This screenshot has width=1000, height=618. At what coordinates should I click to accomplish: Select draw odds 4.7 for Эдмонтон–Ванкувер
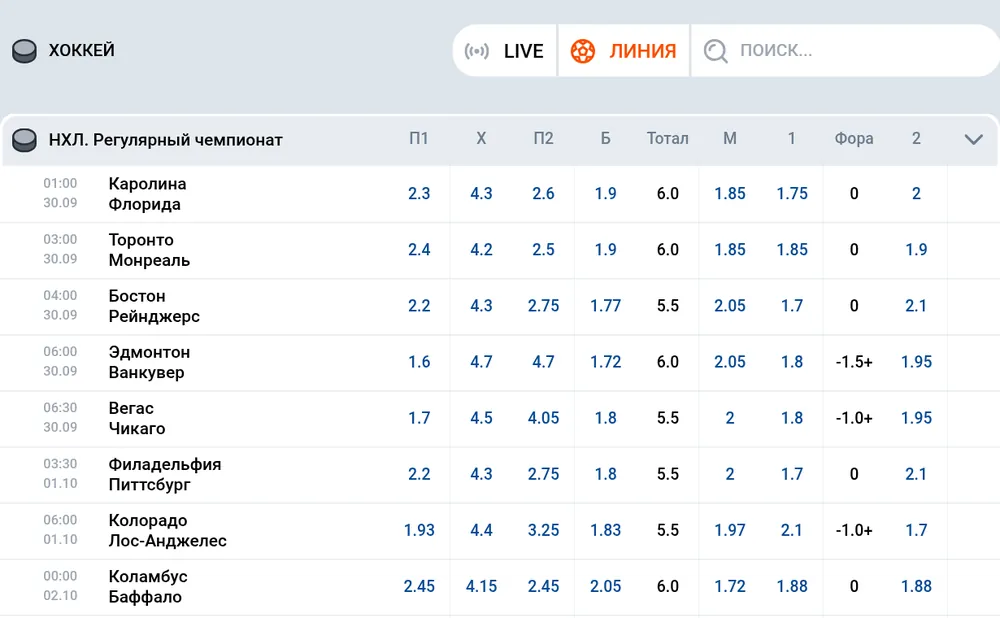[x=481, y=362]
